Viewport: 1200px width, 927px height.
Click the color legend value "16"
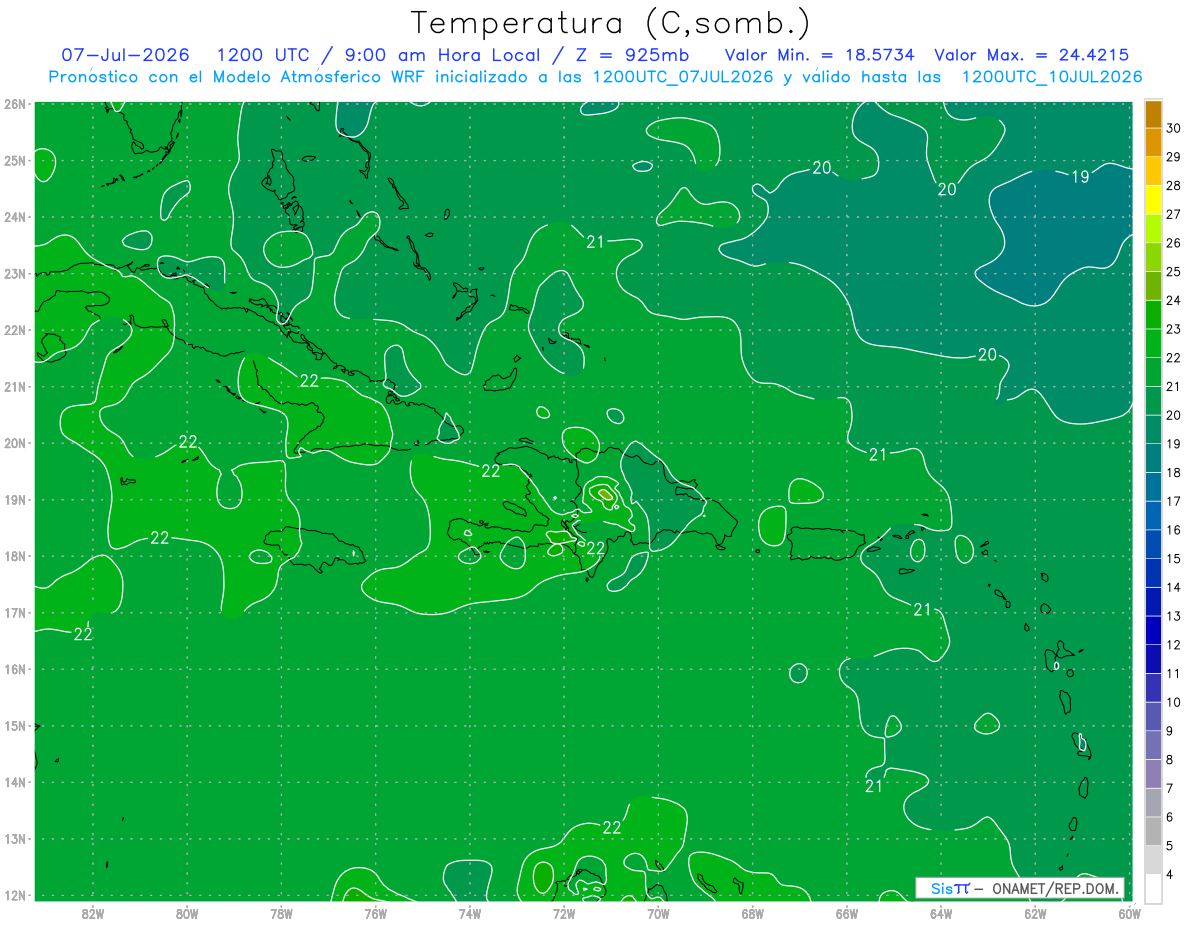(x=1173, y=530)
